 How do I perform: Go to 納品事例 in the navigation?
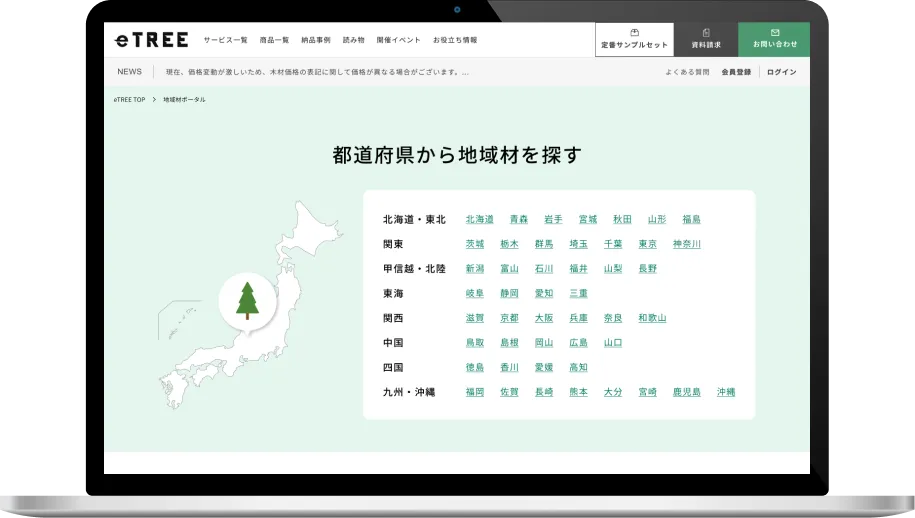pos(315,40)
